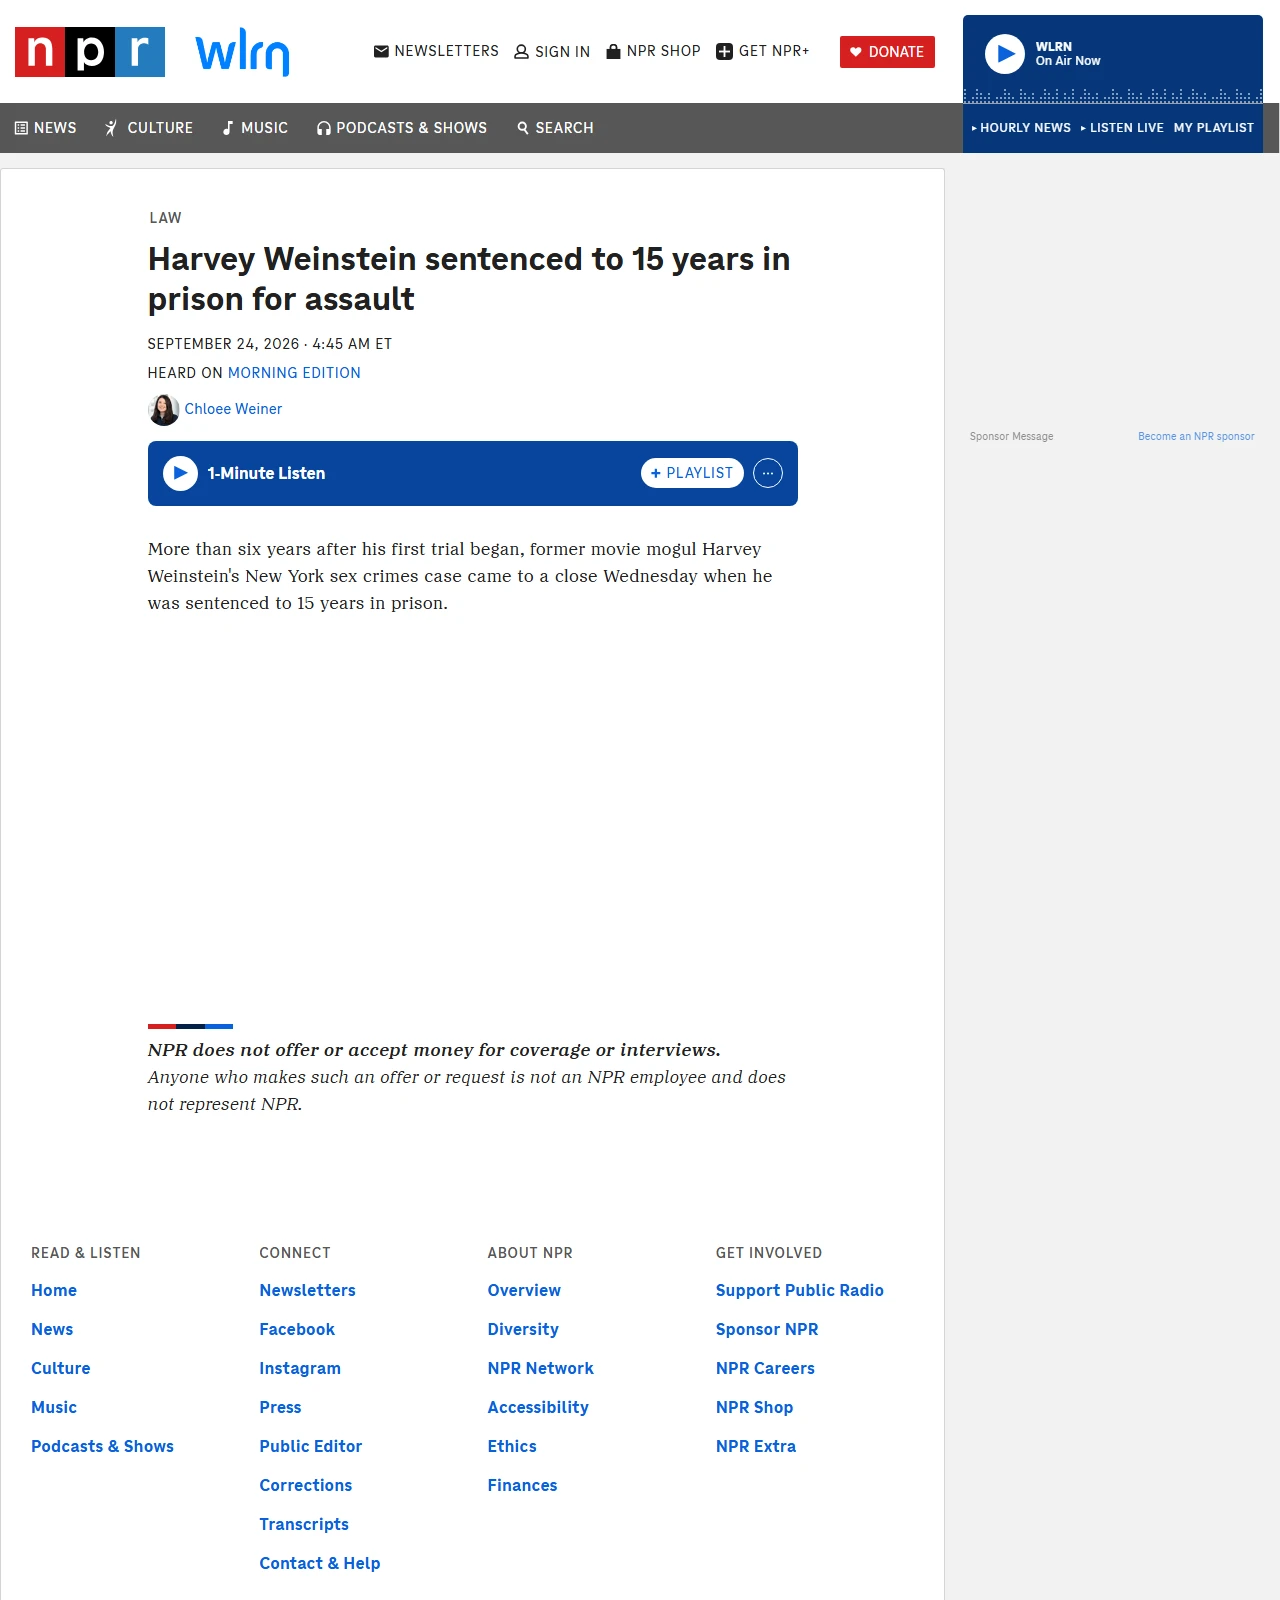
Task: Open Corrections page
Action: pos(306,1486)
